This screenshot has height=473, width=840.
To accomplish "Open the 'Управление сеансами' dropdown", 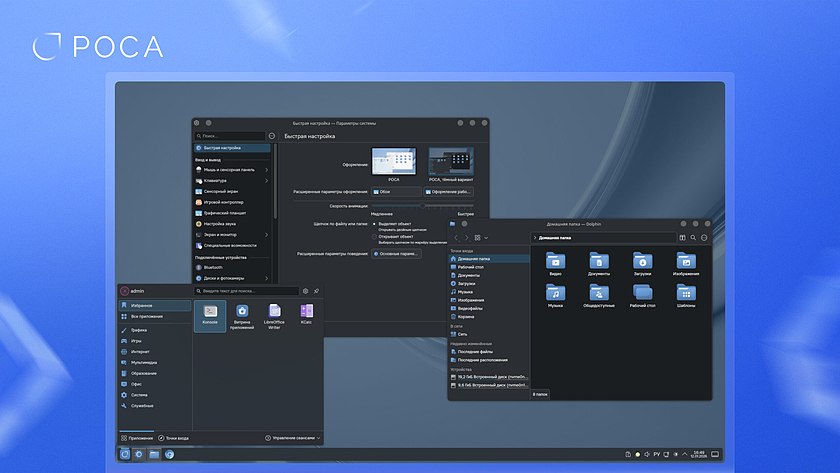I will [292, 438].
